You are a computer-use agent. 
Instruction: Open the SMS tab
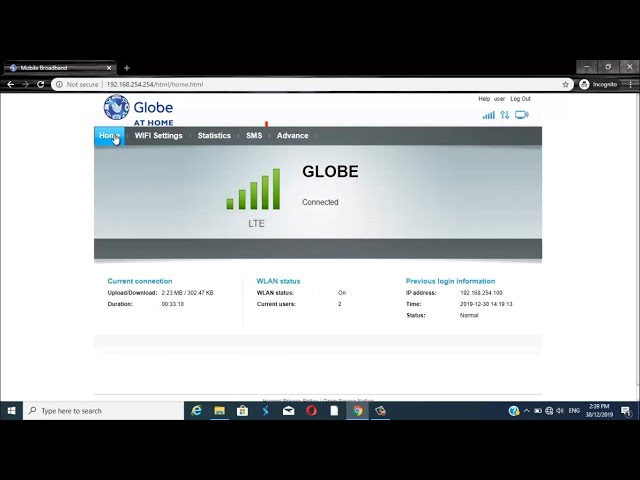click(254, 136)
